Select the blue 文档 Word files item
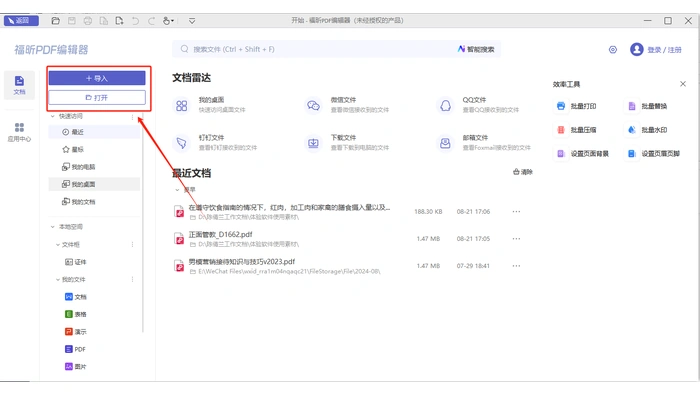700x395 pixels. click(75, 297)
